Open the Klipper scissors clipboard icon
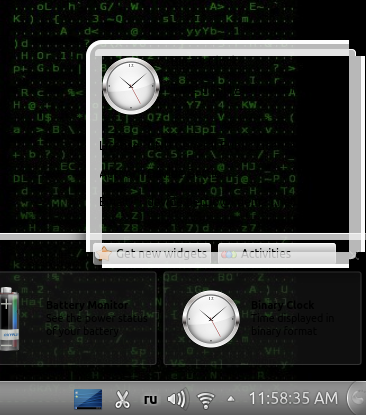 click(x=122, y=399)
